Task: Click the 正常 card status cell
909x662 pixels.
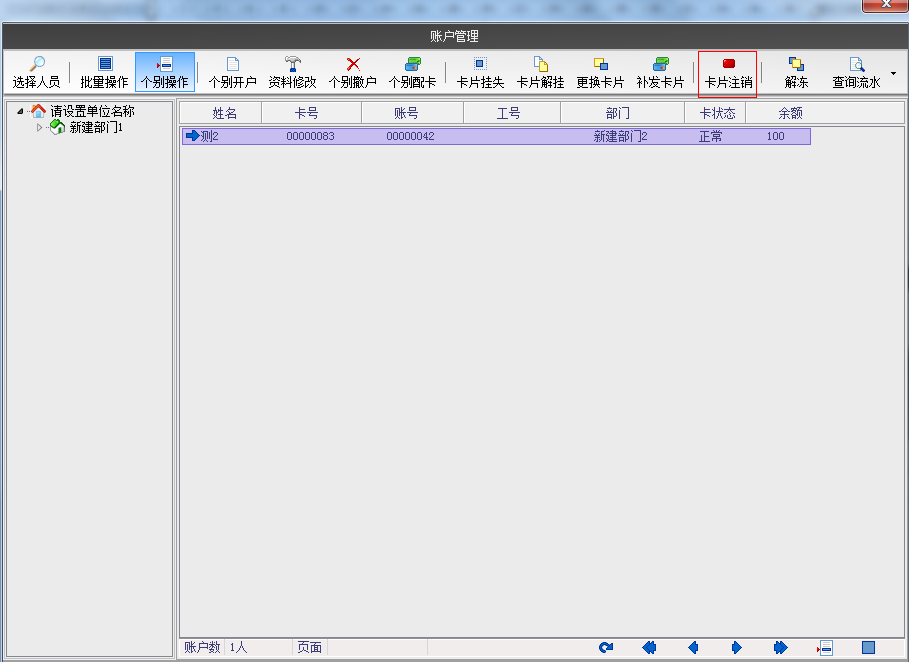Action: pyautogui.click(x=711, y=136)
